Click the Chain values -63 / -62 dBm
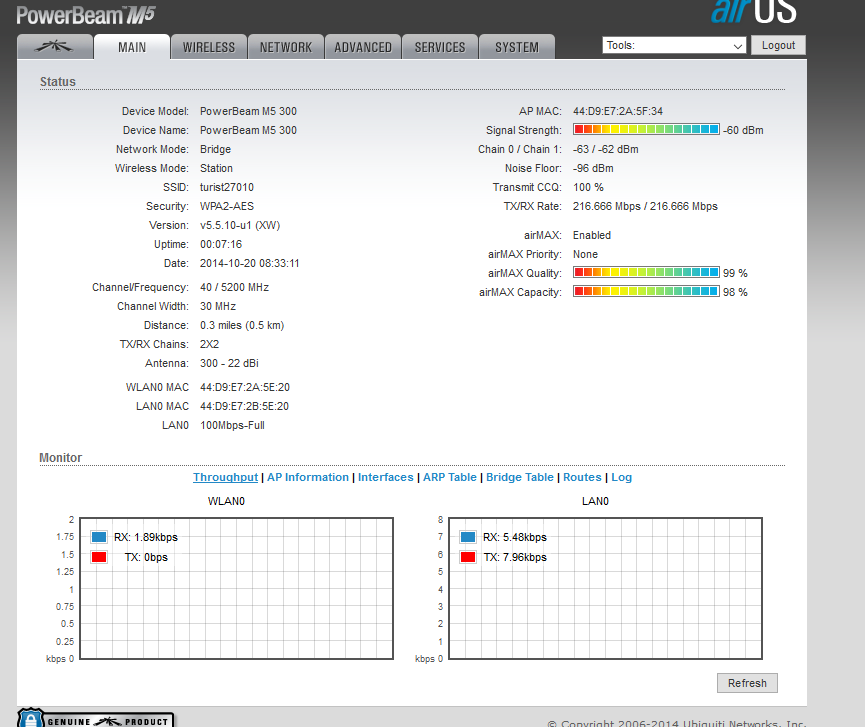Viewport: 865px width, 727px height. point(606,149)
